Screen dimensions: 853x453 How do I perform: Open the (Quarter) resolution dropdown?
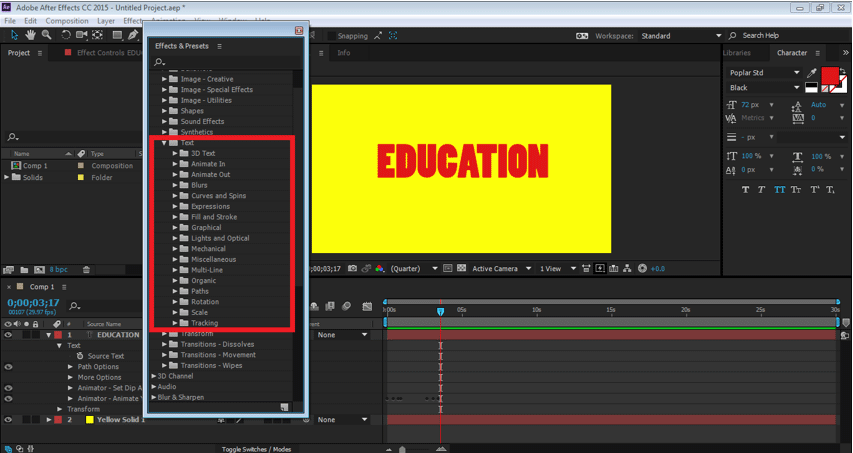pos(414,269)
